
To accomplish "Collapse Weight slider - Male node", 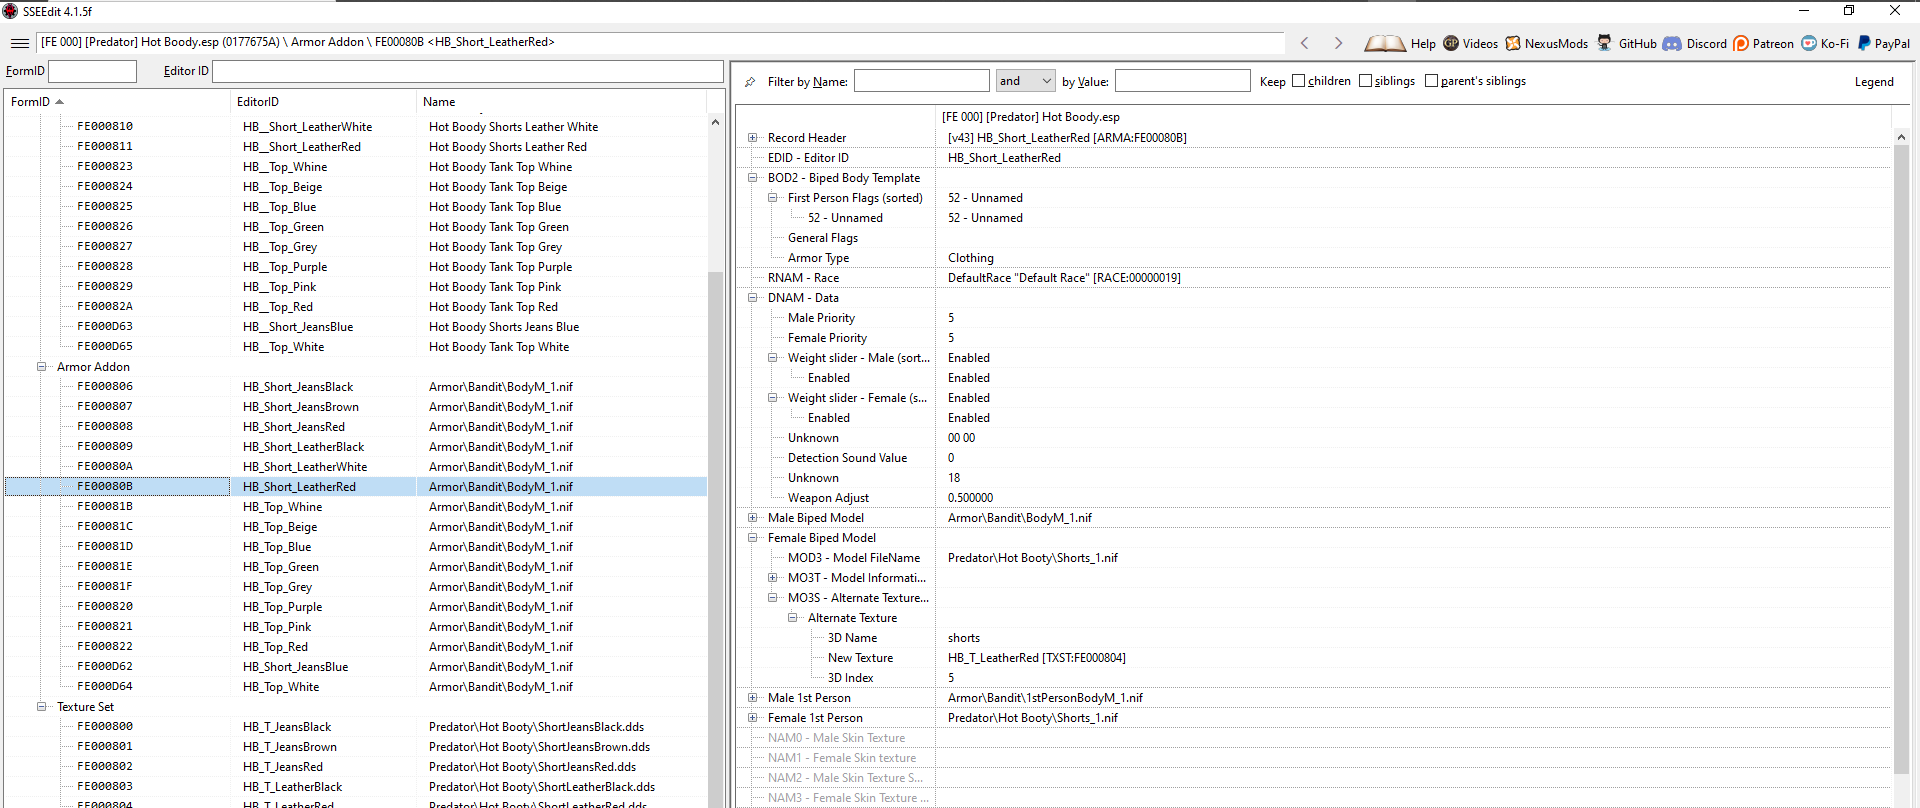I will [x=773, y=358].
